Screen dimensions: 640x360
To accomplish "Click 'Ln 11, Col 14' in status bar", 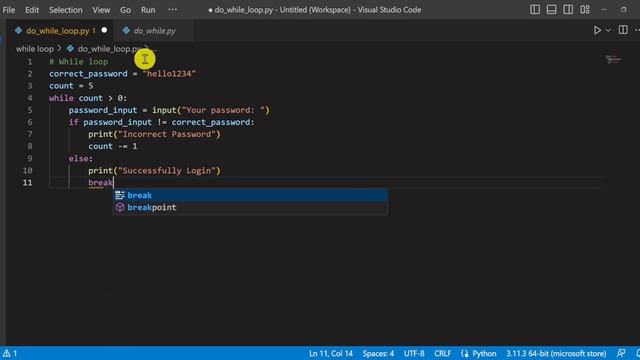I will (331, 353).
